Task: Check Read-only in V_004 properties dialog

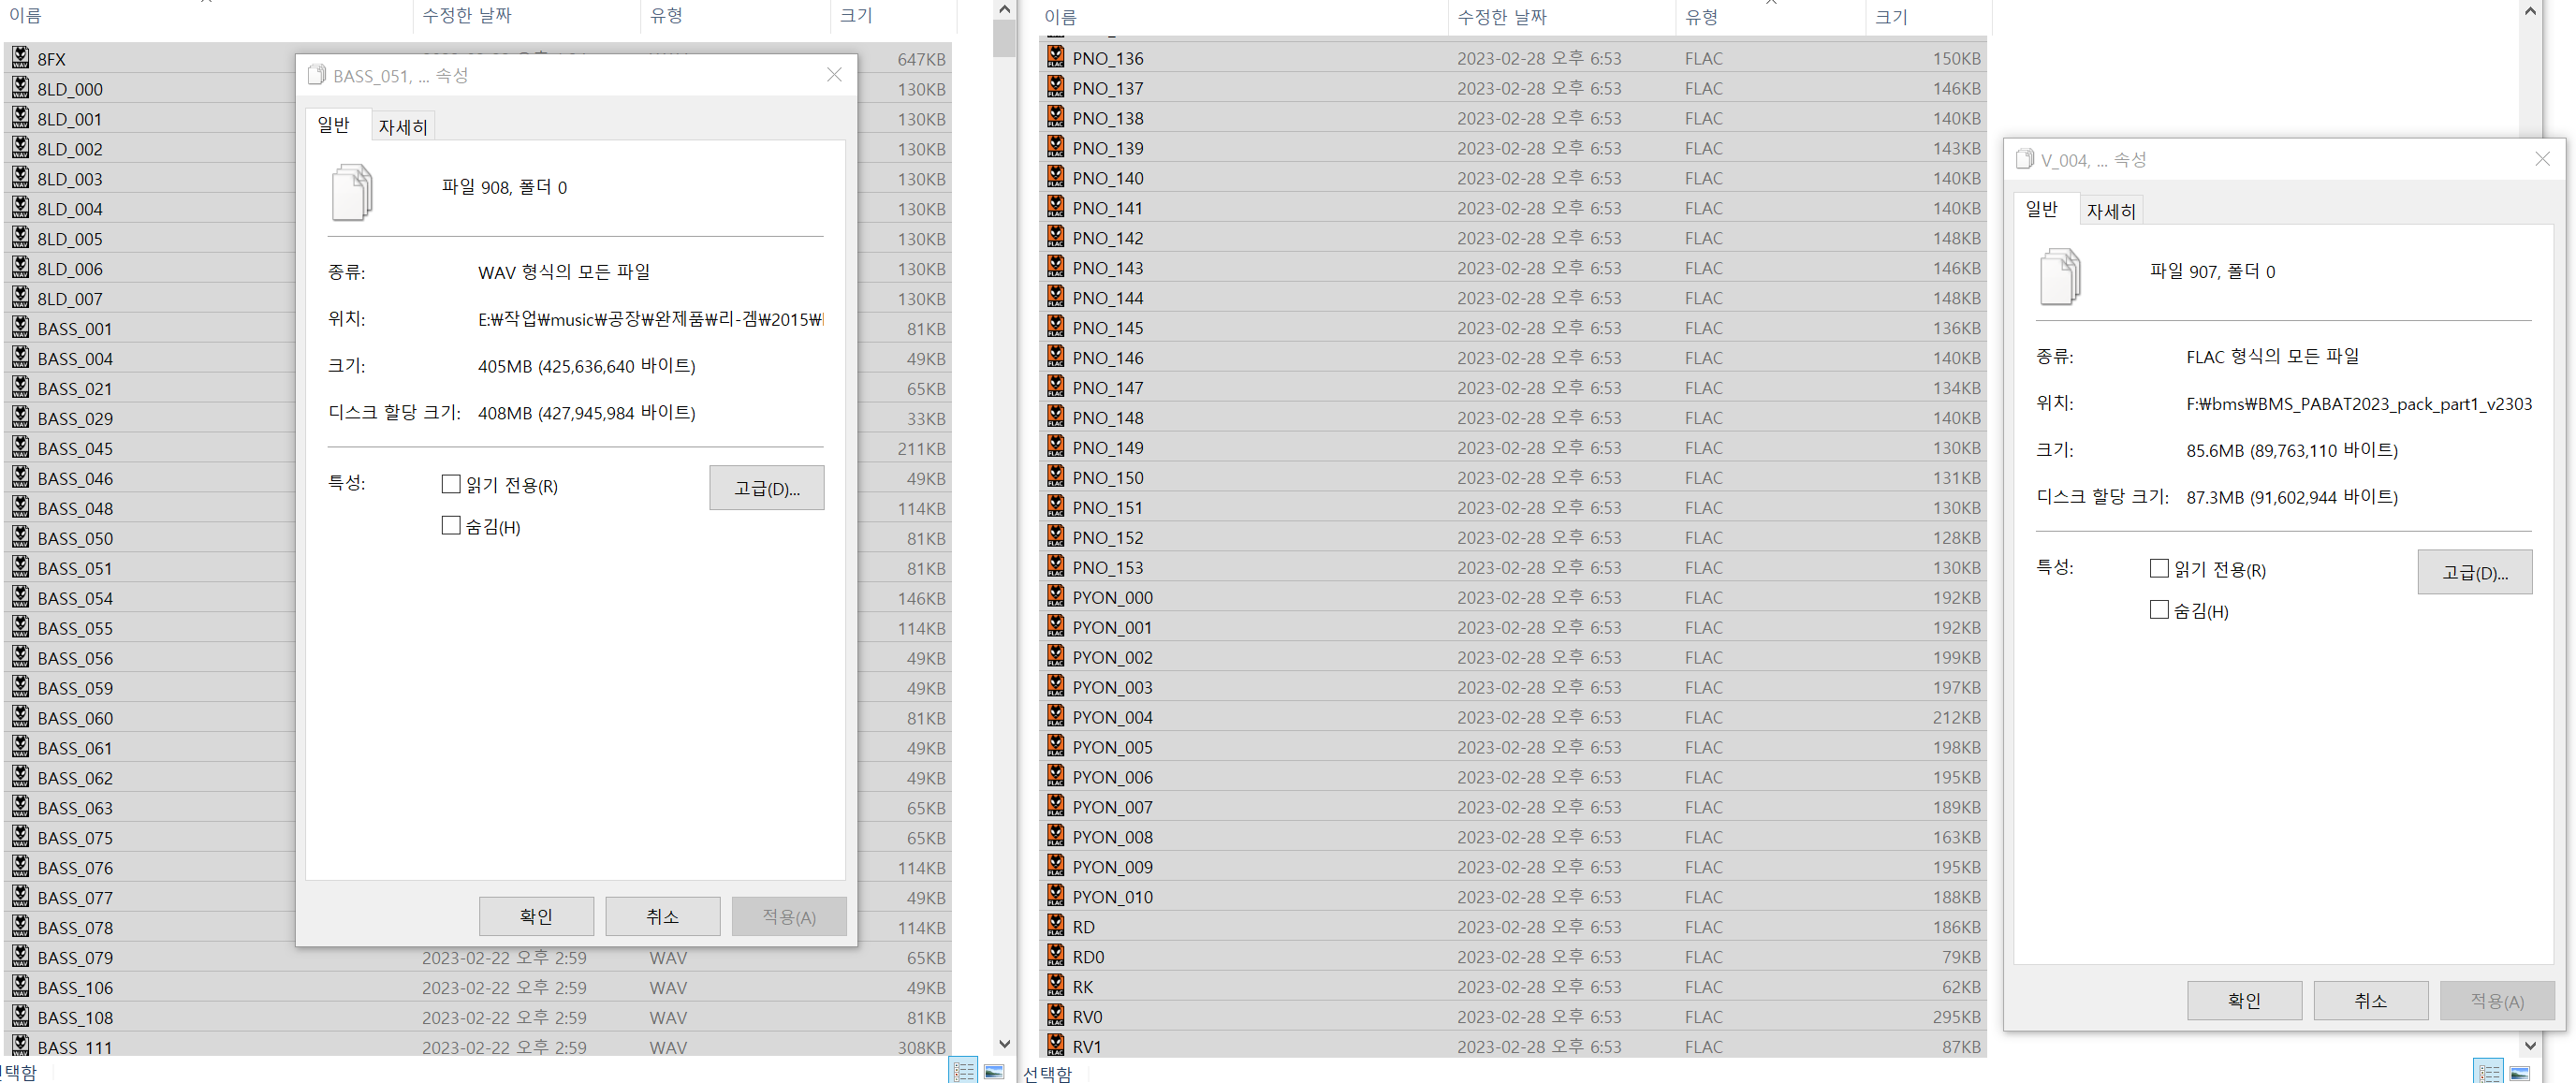Action: coord(2159,568)
